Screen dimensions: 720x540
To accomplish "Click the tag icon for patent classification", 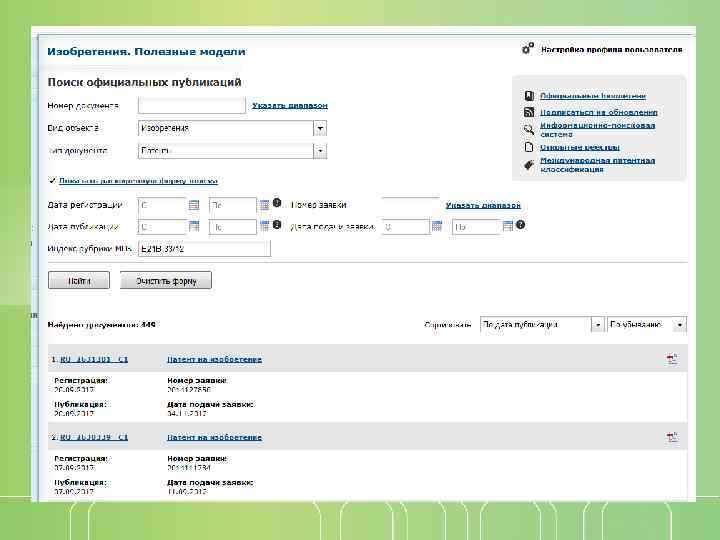I will [529, 164].
